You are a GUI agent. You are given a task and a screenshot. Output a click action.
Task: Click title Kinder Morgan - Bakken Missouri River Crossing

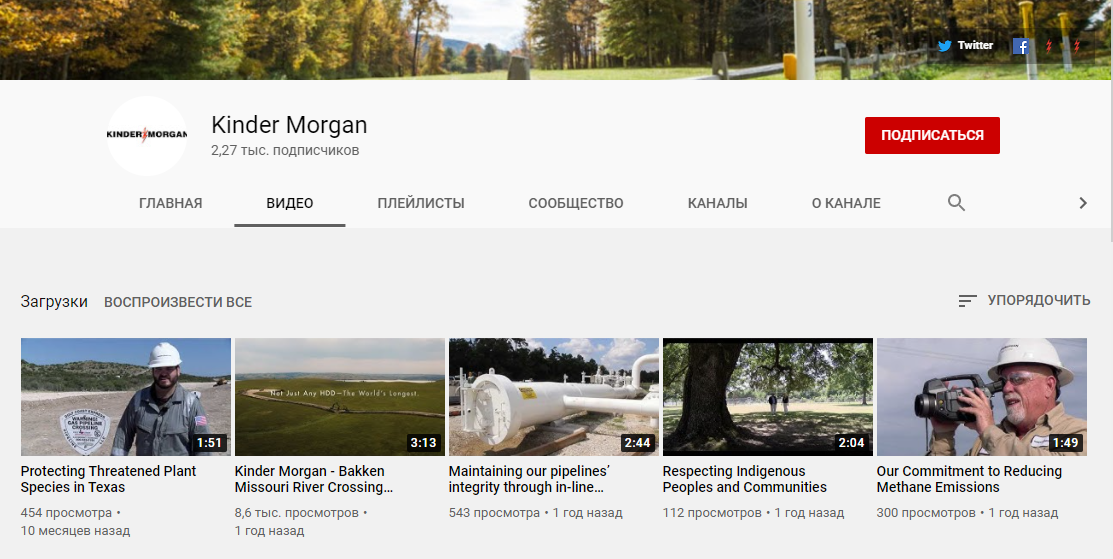[314, 479]
